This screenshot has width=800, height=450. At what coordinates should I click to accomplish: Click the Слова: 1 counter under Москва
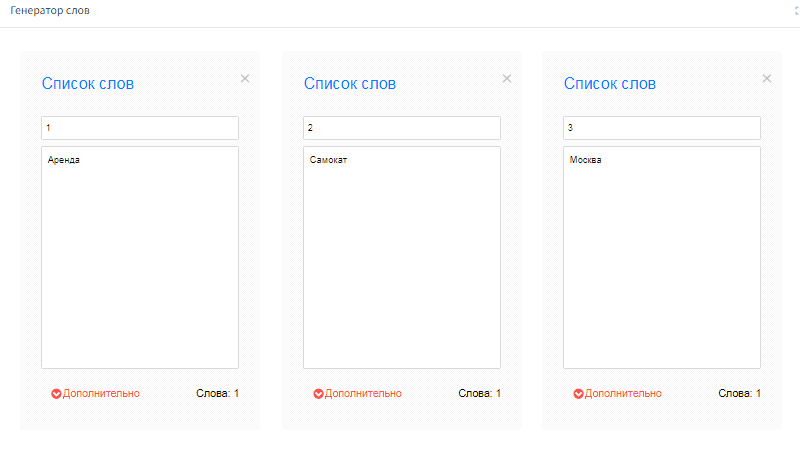(739, 393)
